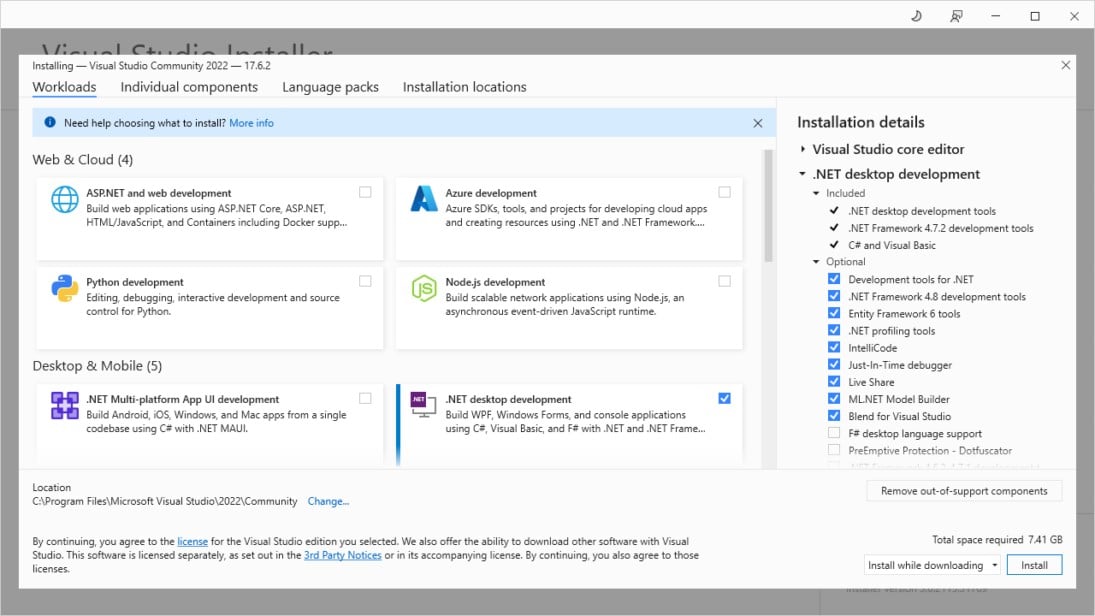Toggle dark theme with the moon icon
The width and height of the screenshot is (1095, 616).
(917, 15)
